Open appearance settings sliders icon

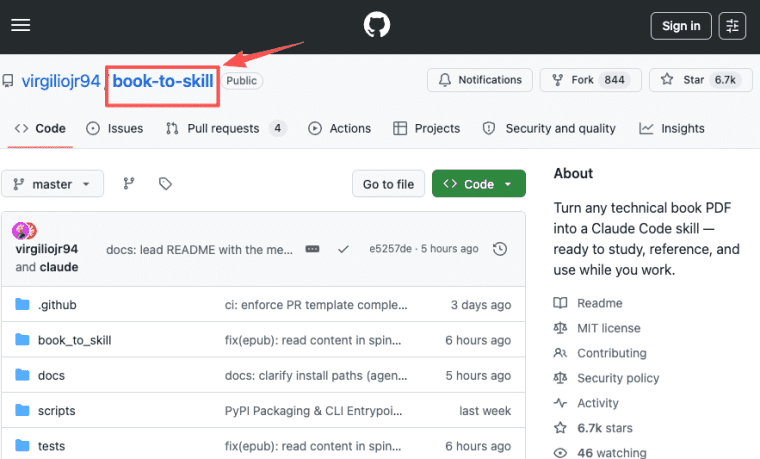(732, 26)
